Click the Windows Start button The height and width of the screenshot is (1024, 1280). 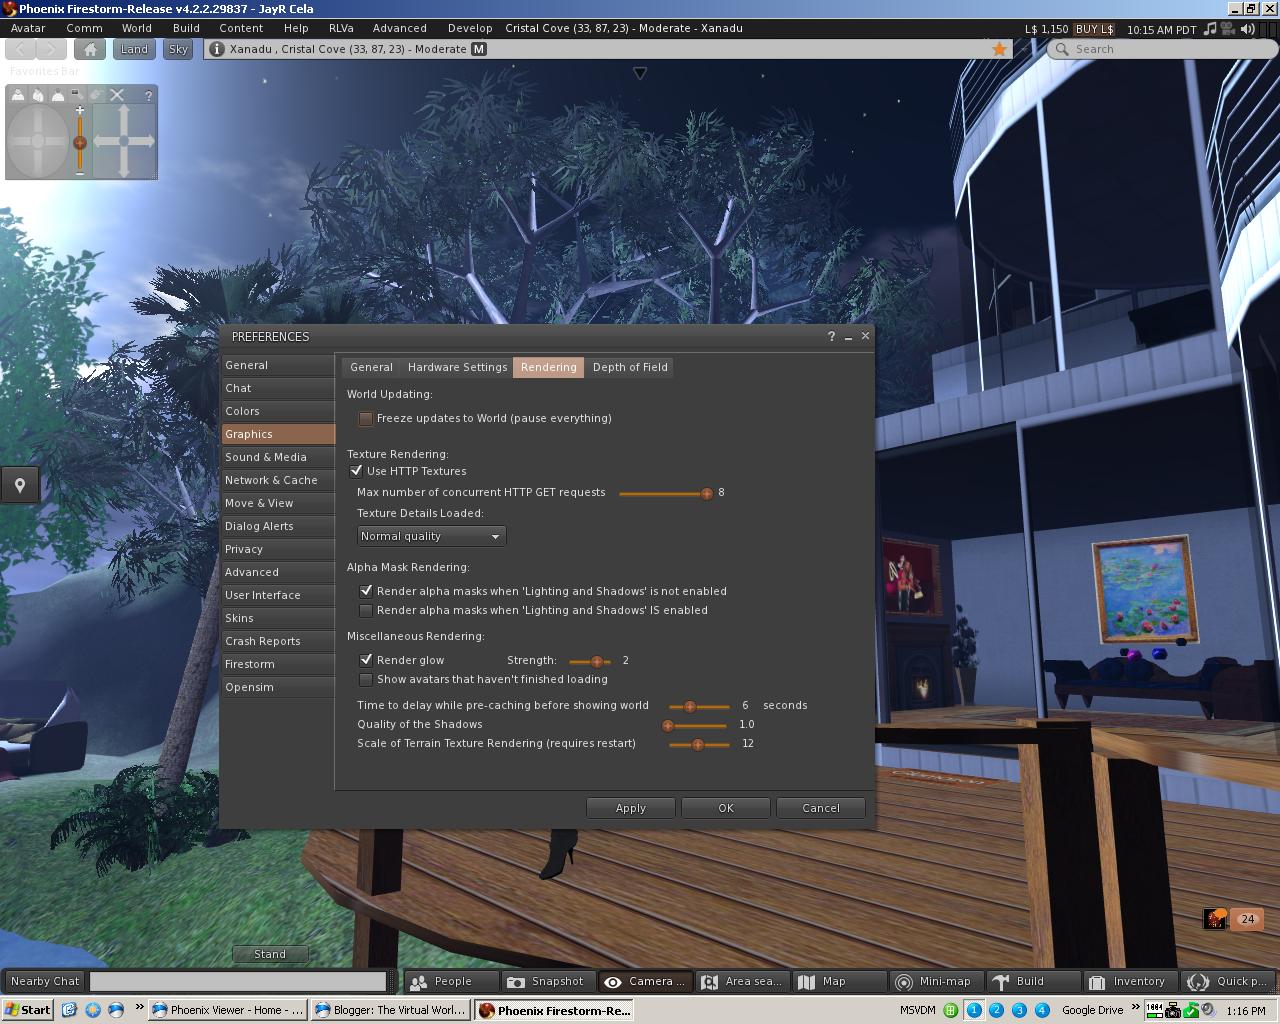pos(27,1010)
